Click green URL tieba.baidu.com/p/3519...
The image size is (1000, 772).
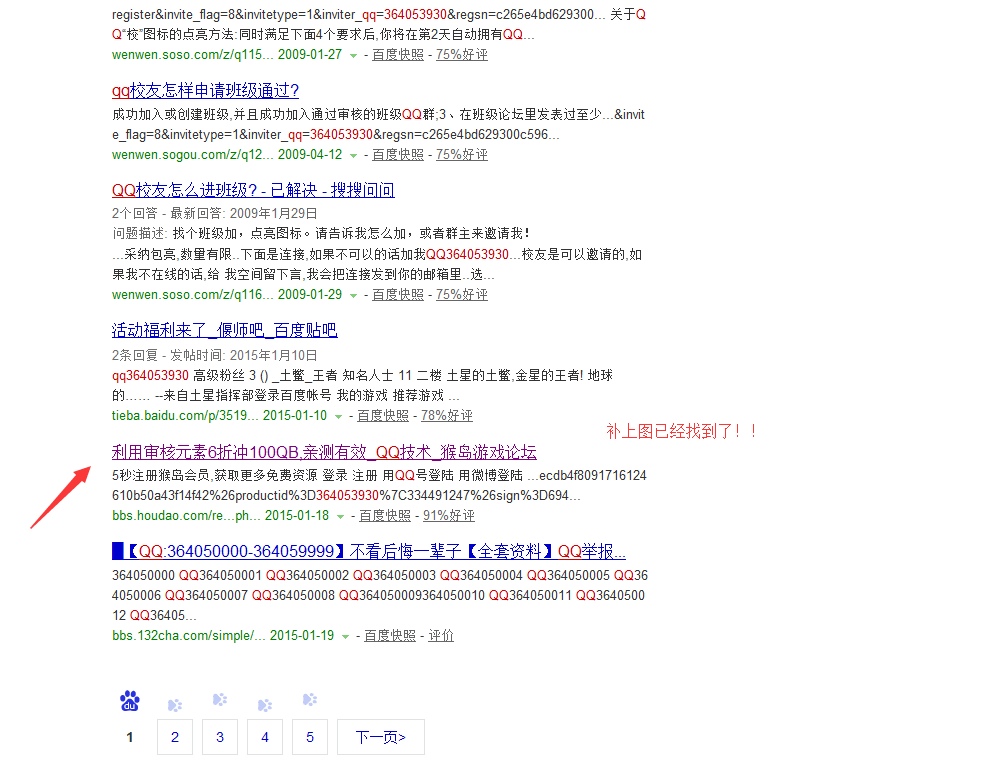185,416
